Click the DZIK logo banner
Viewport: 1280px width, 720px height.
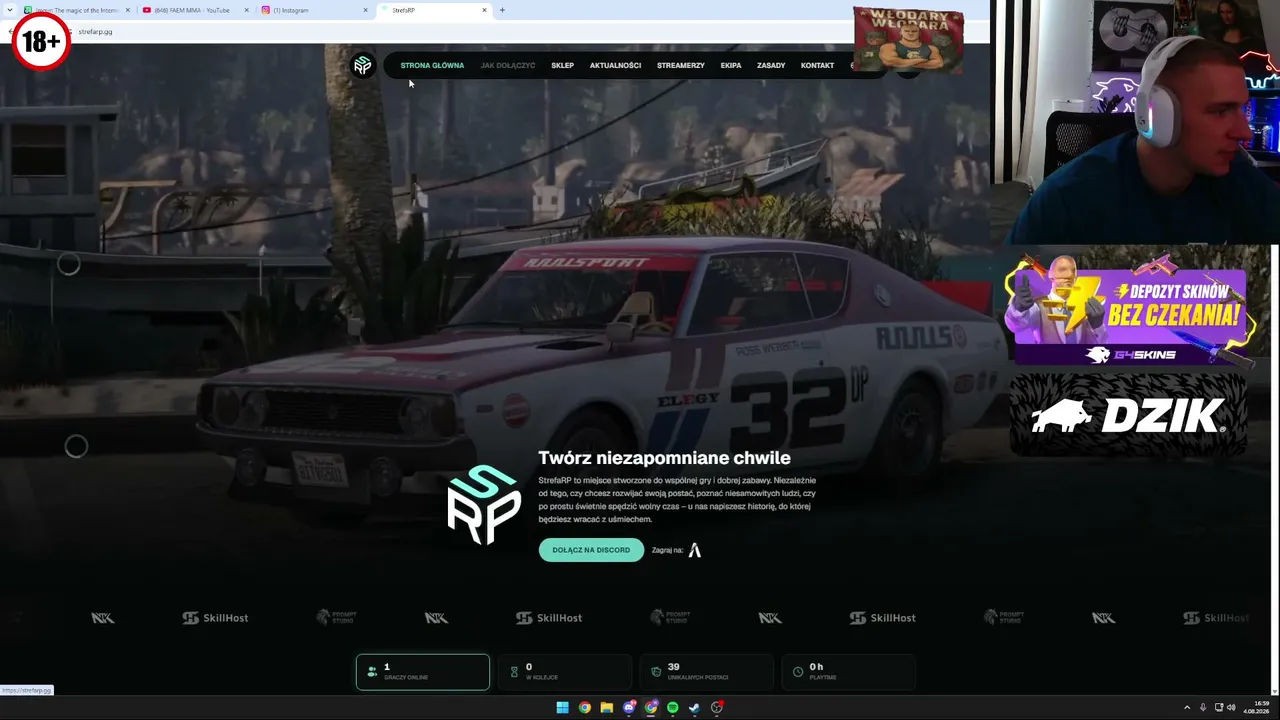click(1128, 415)
